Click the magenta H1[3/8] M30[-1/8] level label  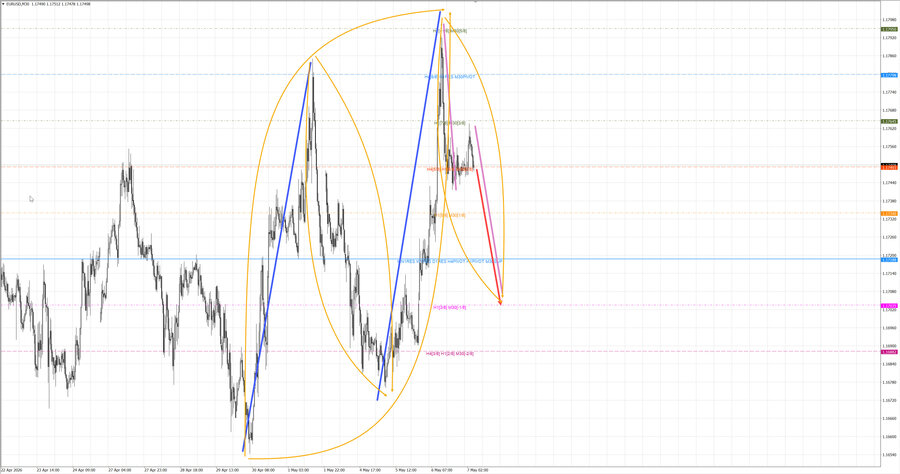(450, 308)
